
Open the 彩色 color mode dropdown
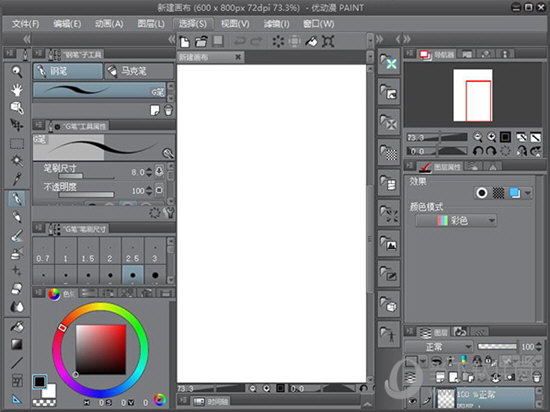pos(456,221)
